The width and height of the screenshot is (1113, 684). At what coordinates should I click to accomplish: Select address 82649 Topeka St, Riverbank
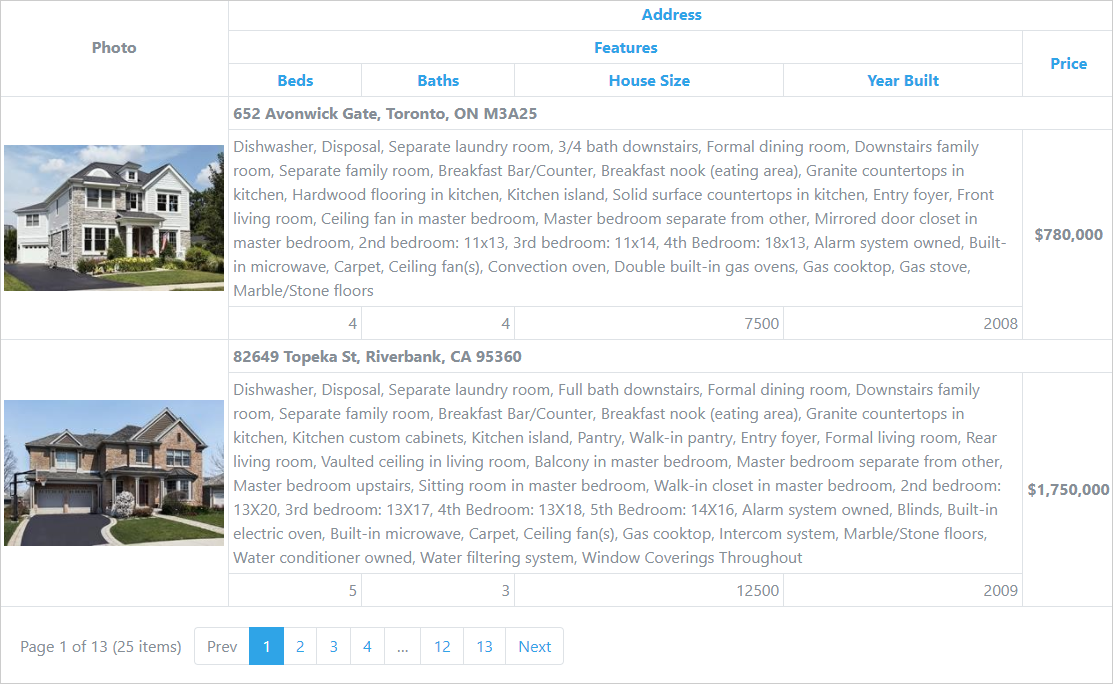pos(377,356)
